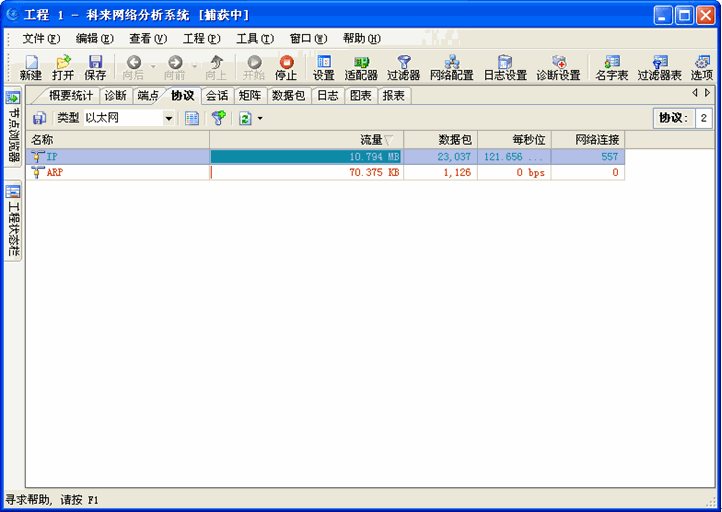Click the IP traffic bar 10.794 MB

306,157
